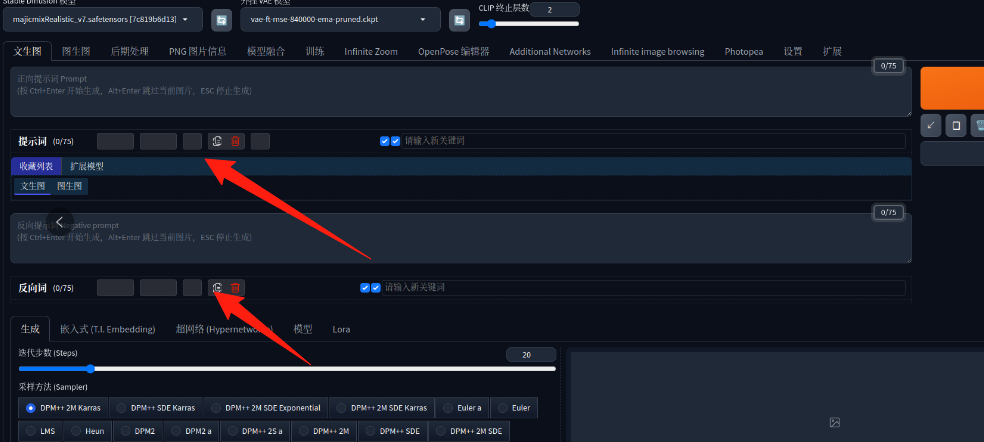Click the clipboard icon below the orange generate button
The image size is (984, 442).
pyautogui.click(x=956, y=126)
